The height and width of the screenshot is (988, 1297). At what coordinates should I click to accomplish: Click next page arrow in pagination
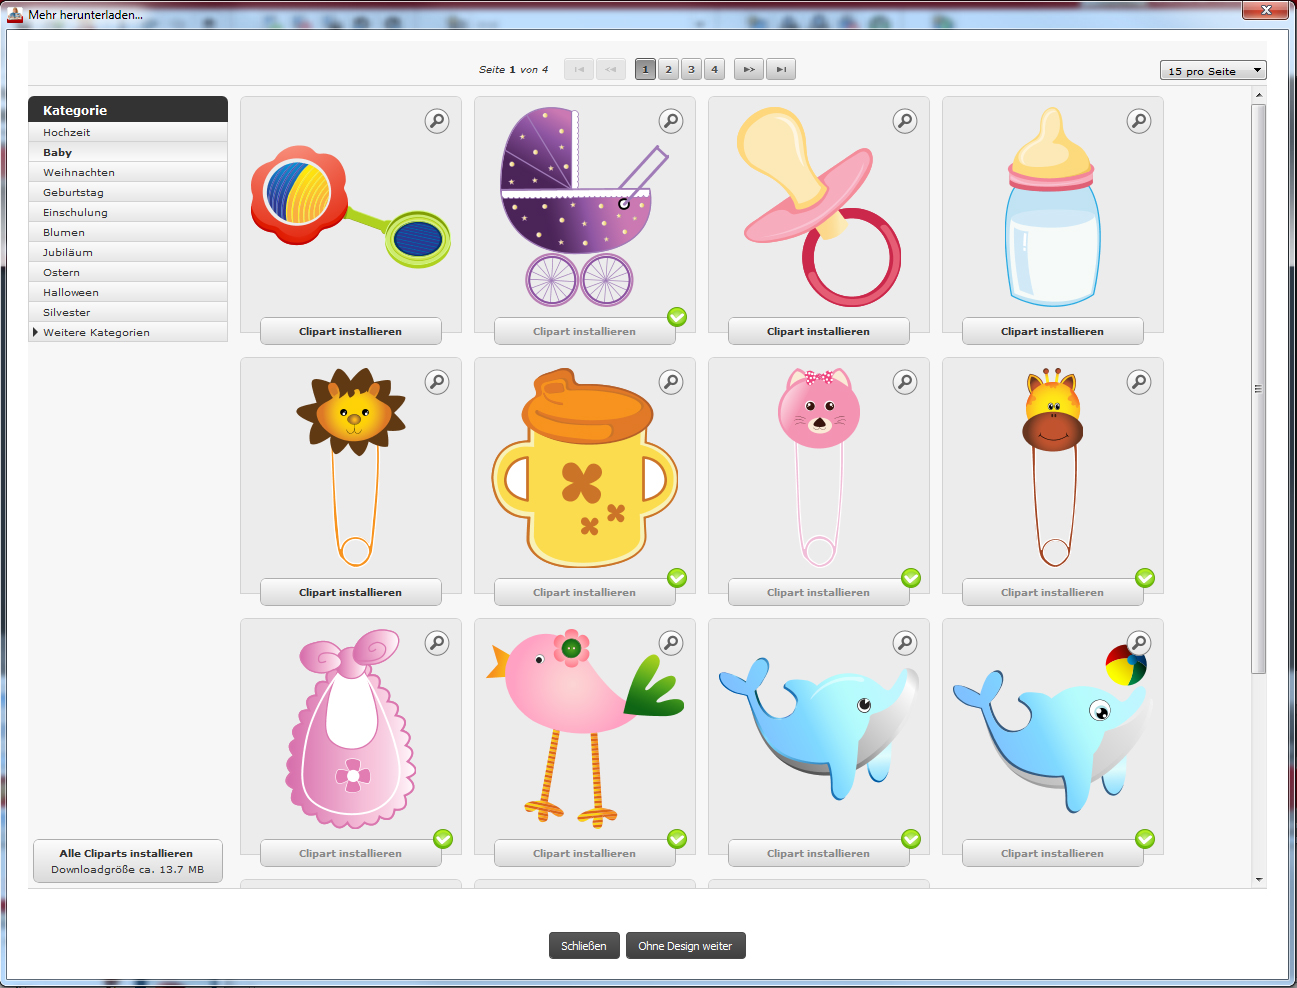tap(749, 69)
